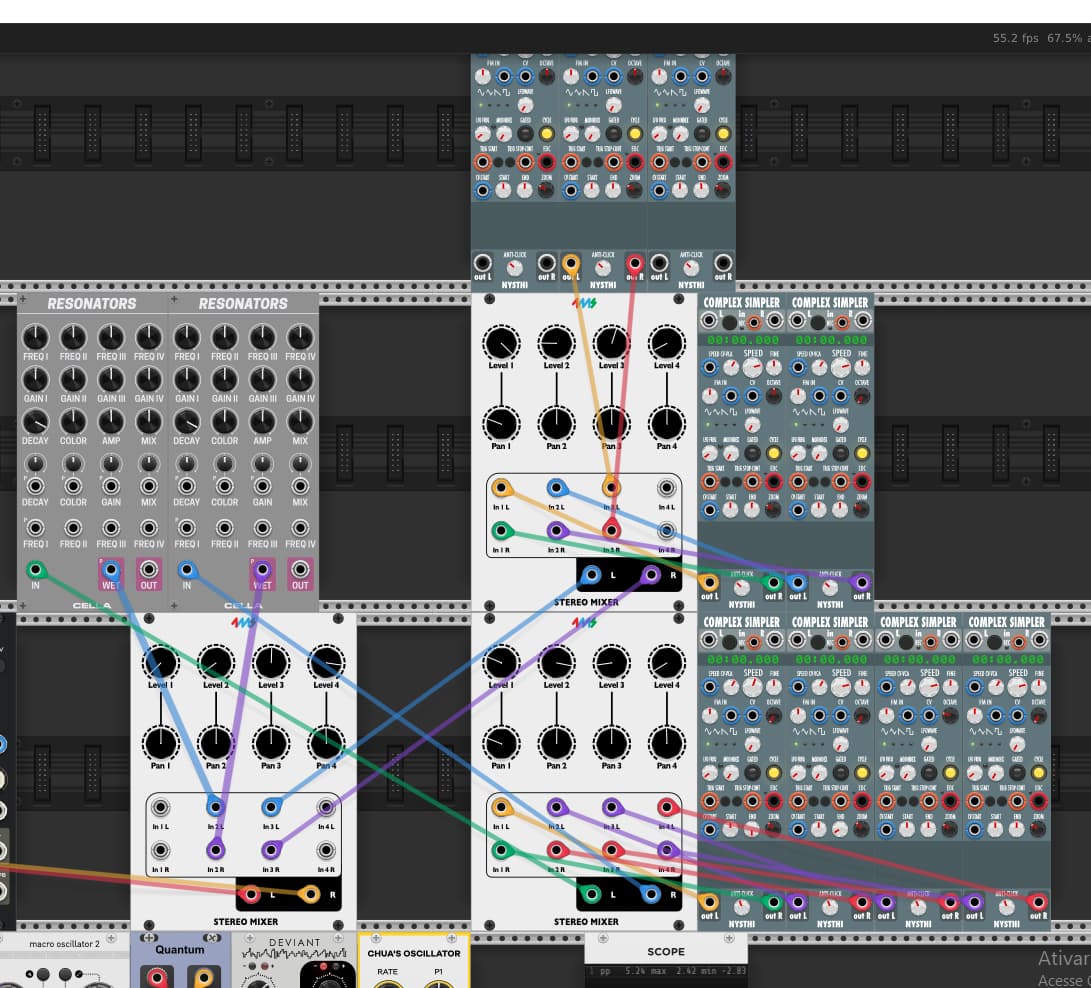Click the OUT jack on the right Resonators module
Viewport: 1091px width, 988px height.
coord(300,571)
